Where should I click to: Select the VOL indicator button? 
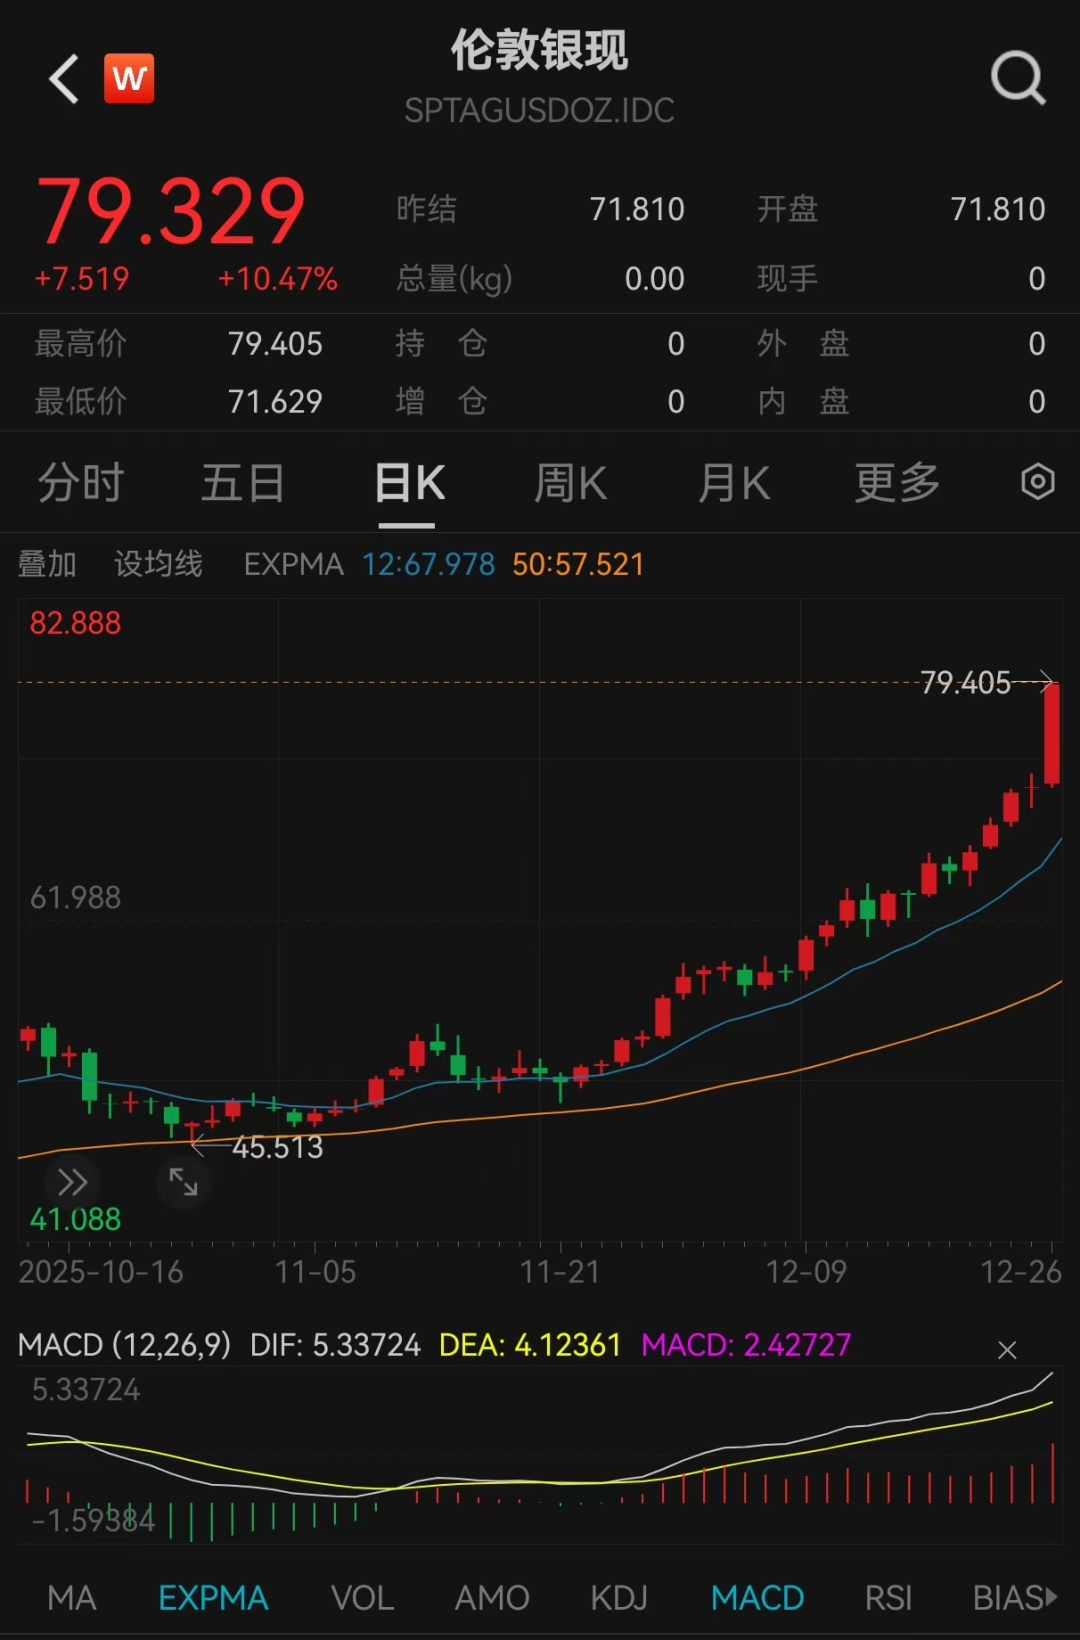[x=362, y=1598]
